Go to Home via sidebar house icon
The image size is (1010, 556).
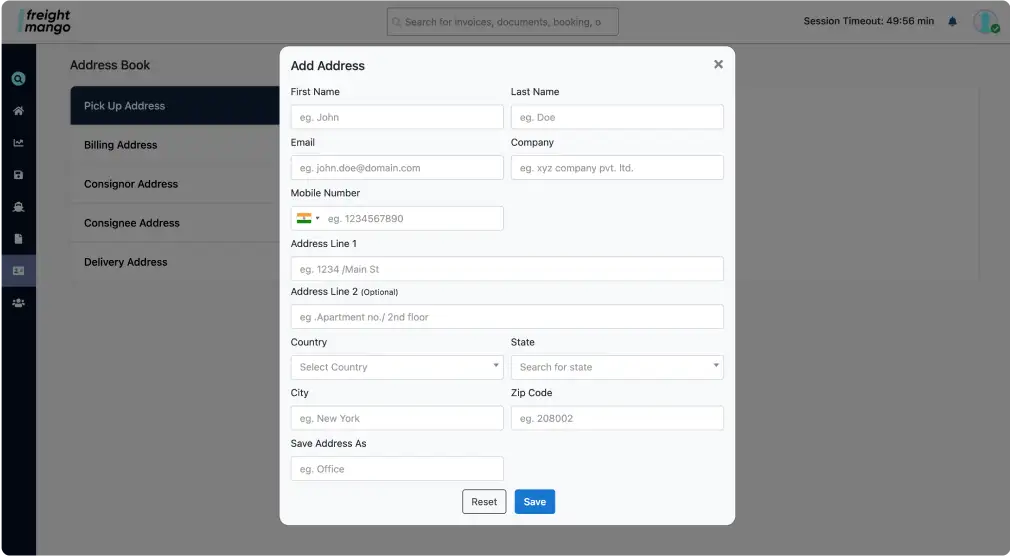coord(18,111)
